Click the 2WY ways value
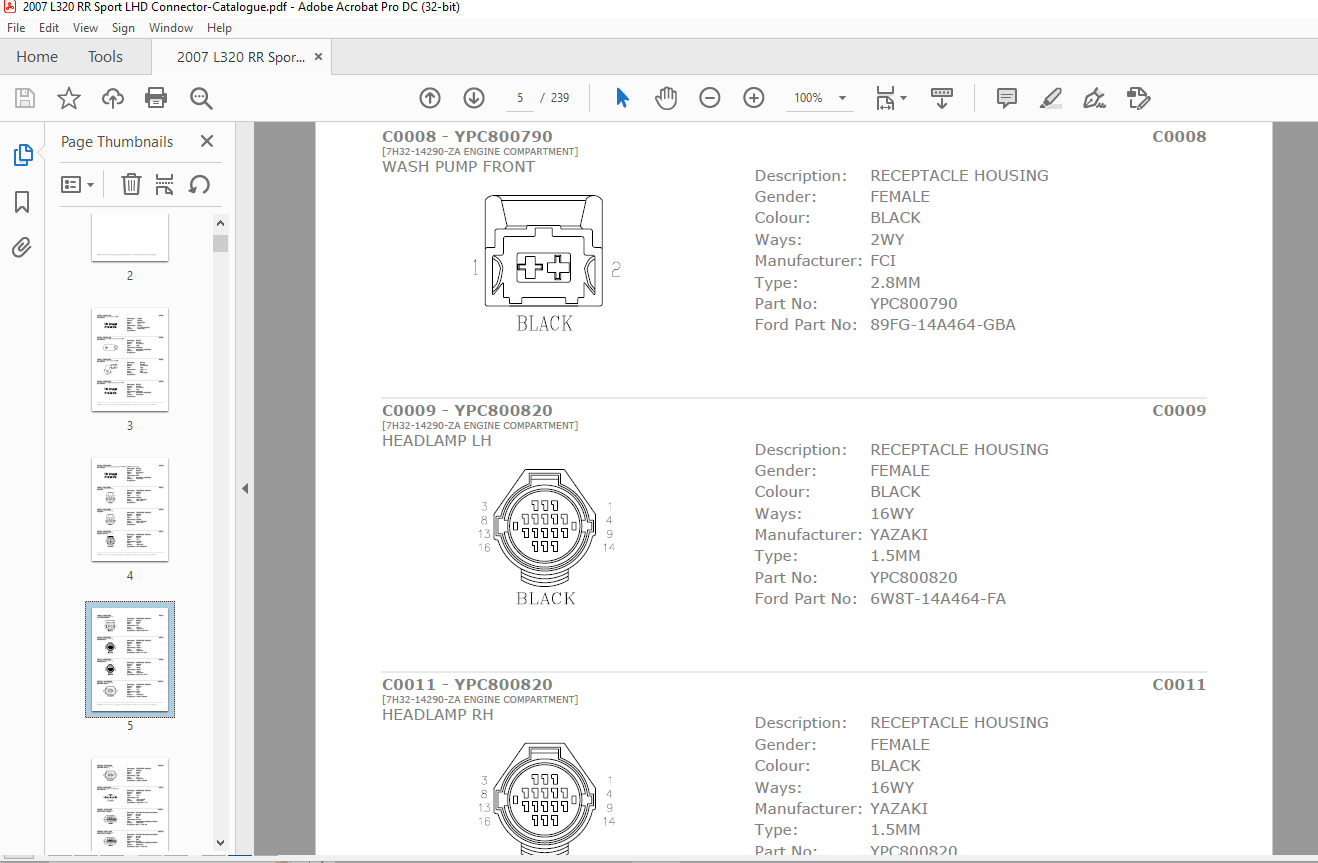This screenshot has height=863, width=1318. 887,240
